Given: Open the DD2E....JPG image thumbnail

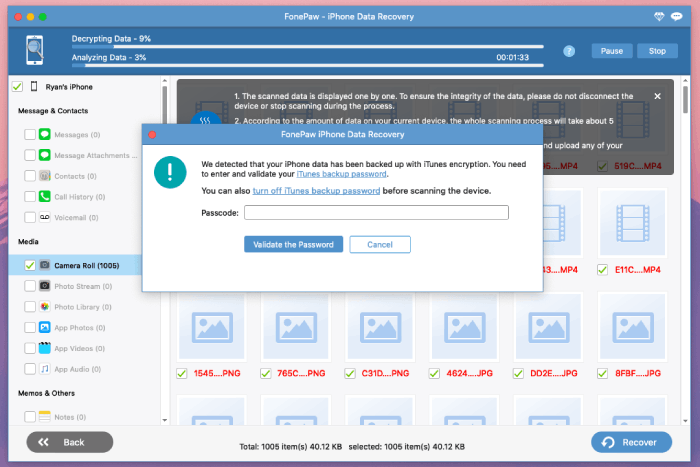Looking at the screenshot, I should 549,327.
